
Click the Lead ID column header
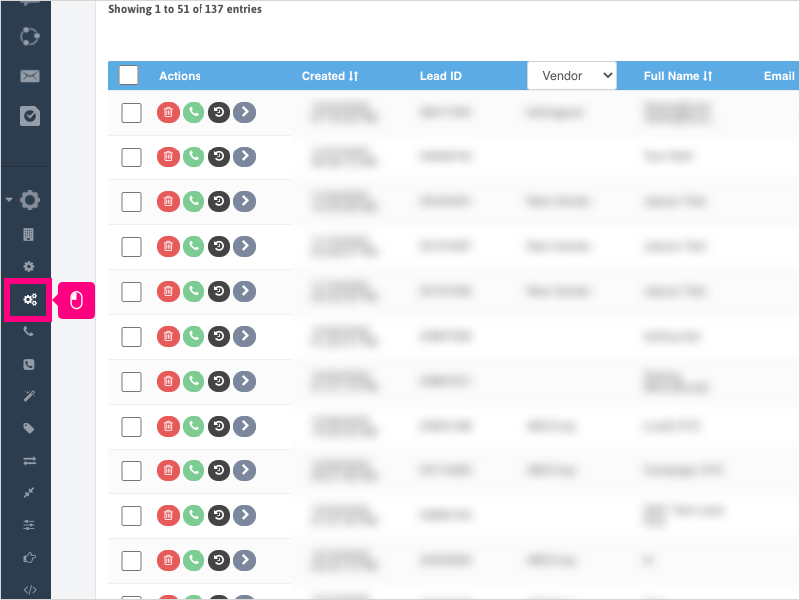click(440, 76)
